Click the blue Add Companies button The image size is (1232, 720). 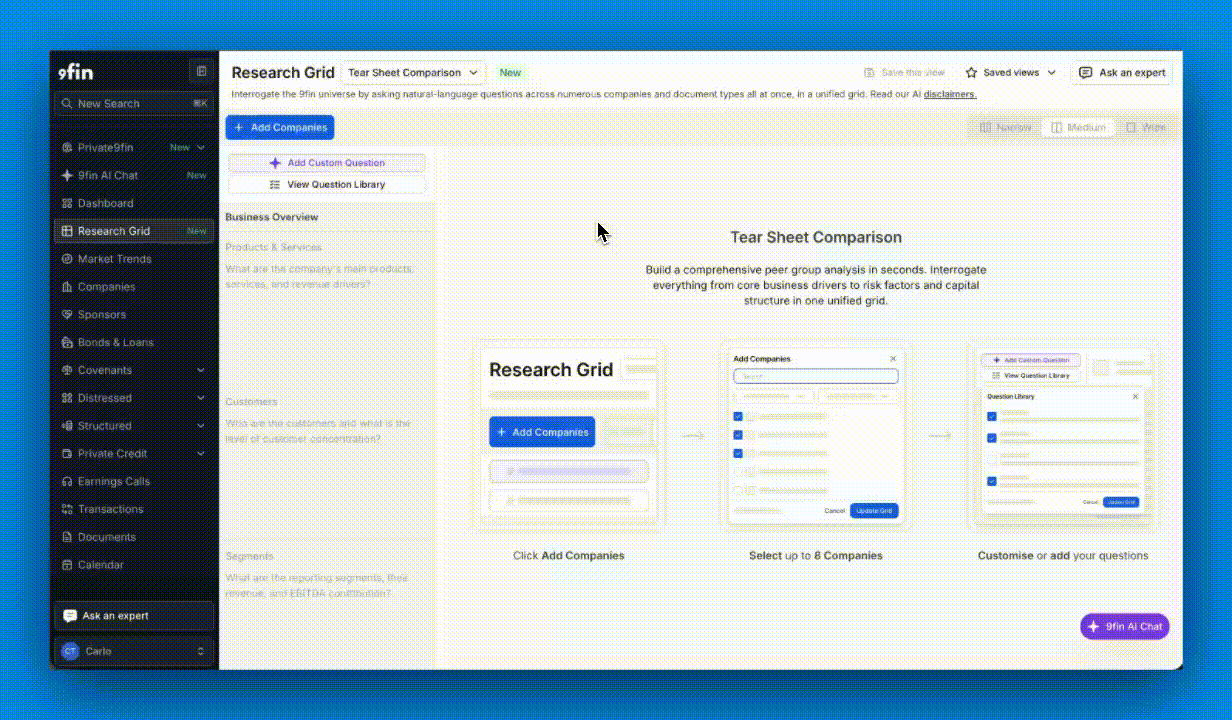coord(280,128)
